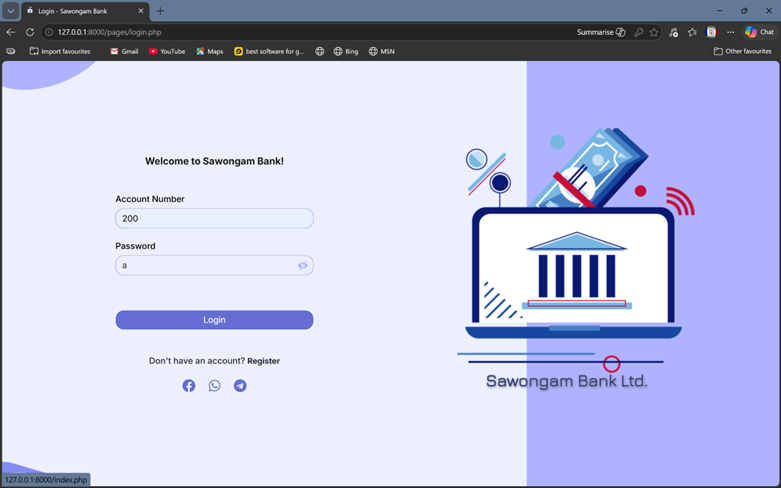Open the Gmail bookmark

pos(124,51)
